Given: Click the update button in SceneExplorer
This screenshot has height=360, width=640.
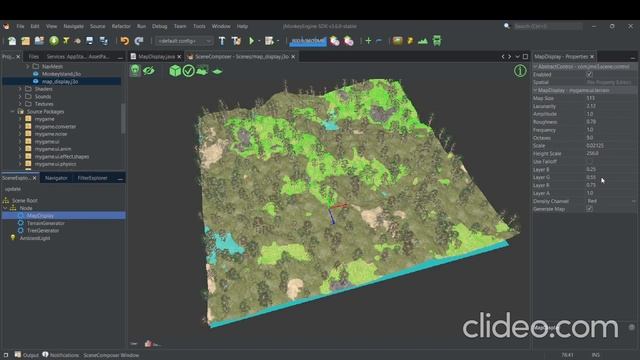Looking at the screenshot, I should [x=13, y=189].
